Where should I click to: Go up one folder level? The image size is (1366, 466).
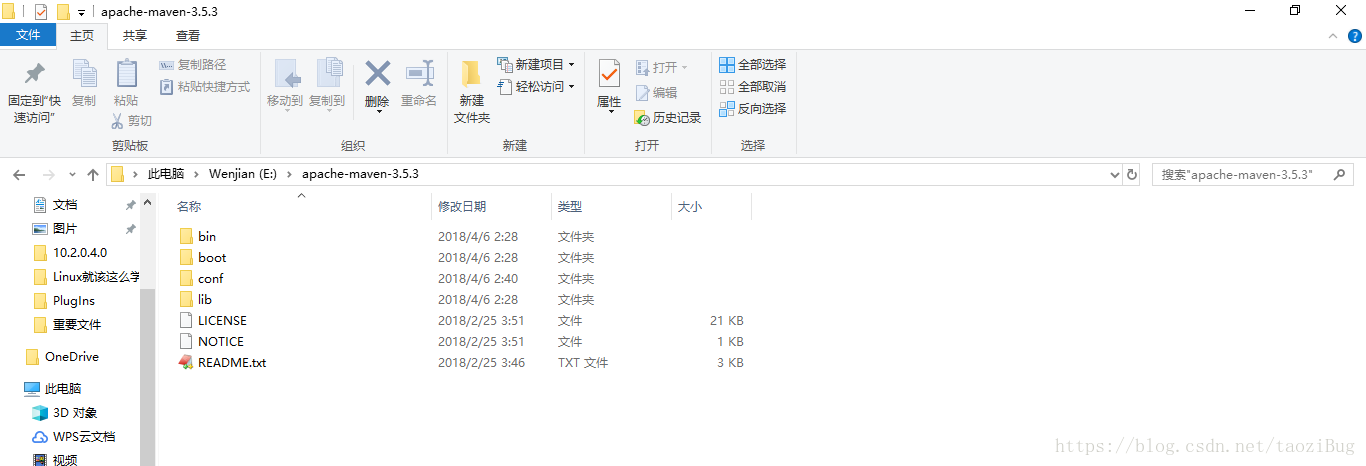pos(93,174)
